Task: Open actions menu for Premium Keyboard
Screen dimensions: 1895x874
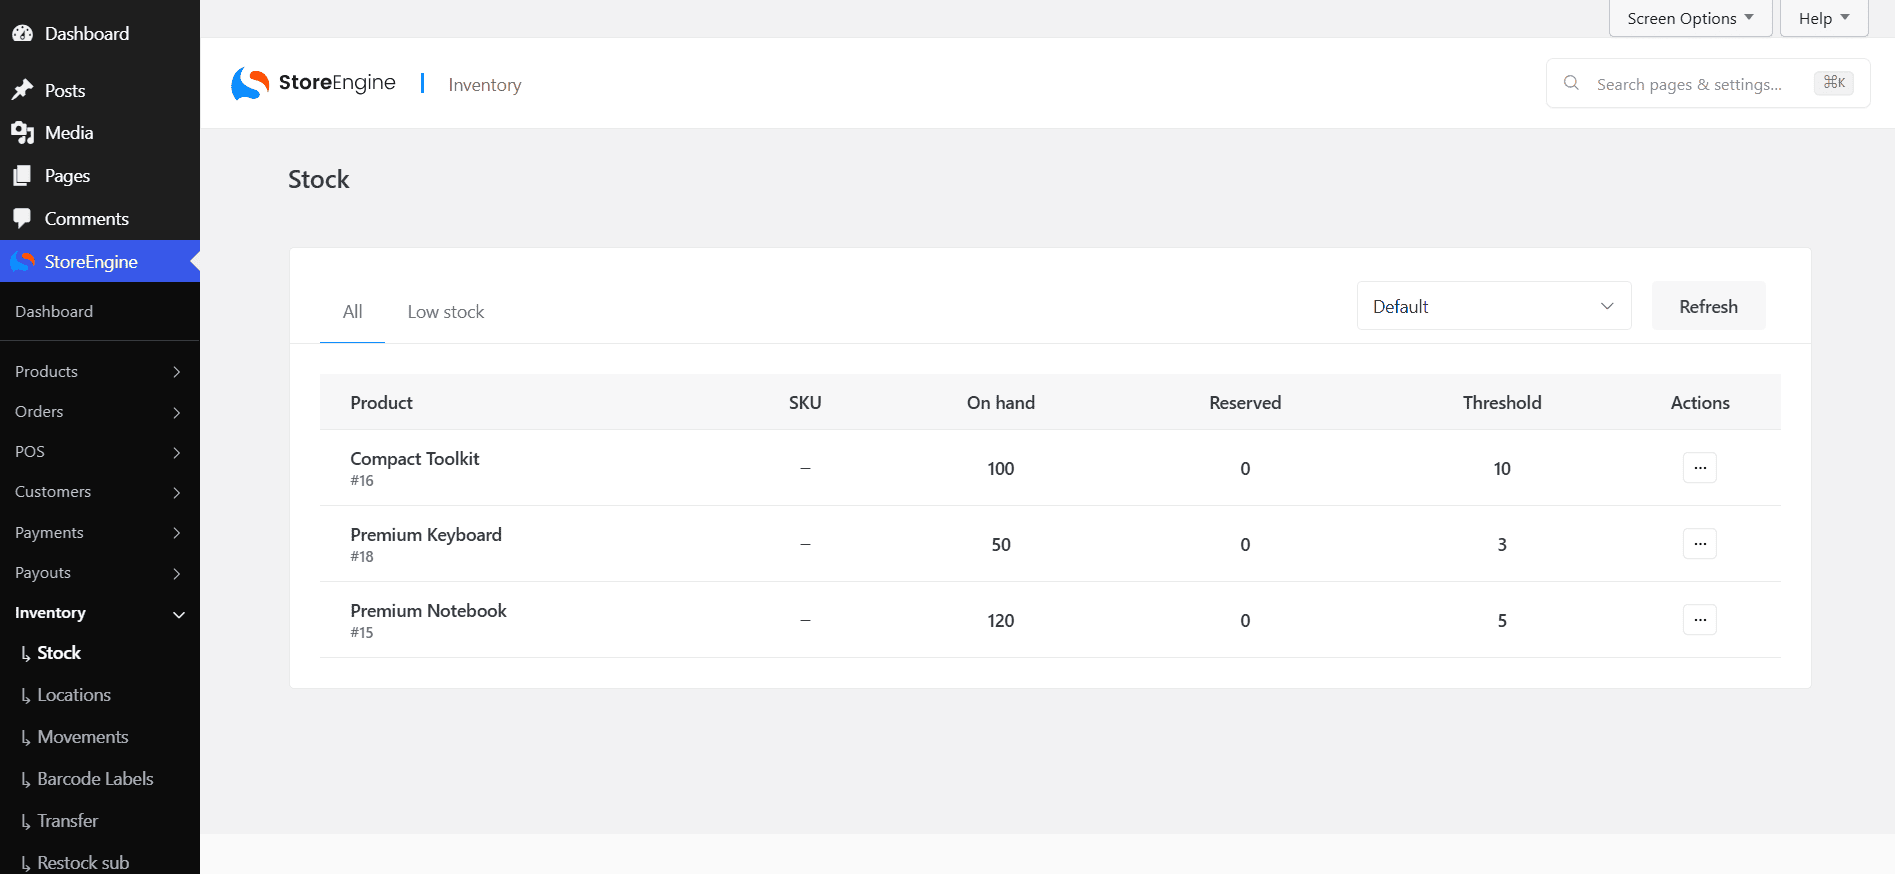Action: tap(1700, 544)
